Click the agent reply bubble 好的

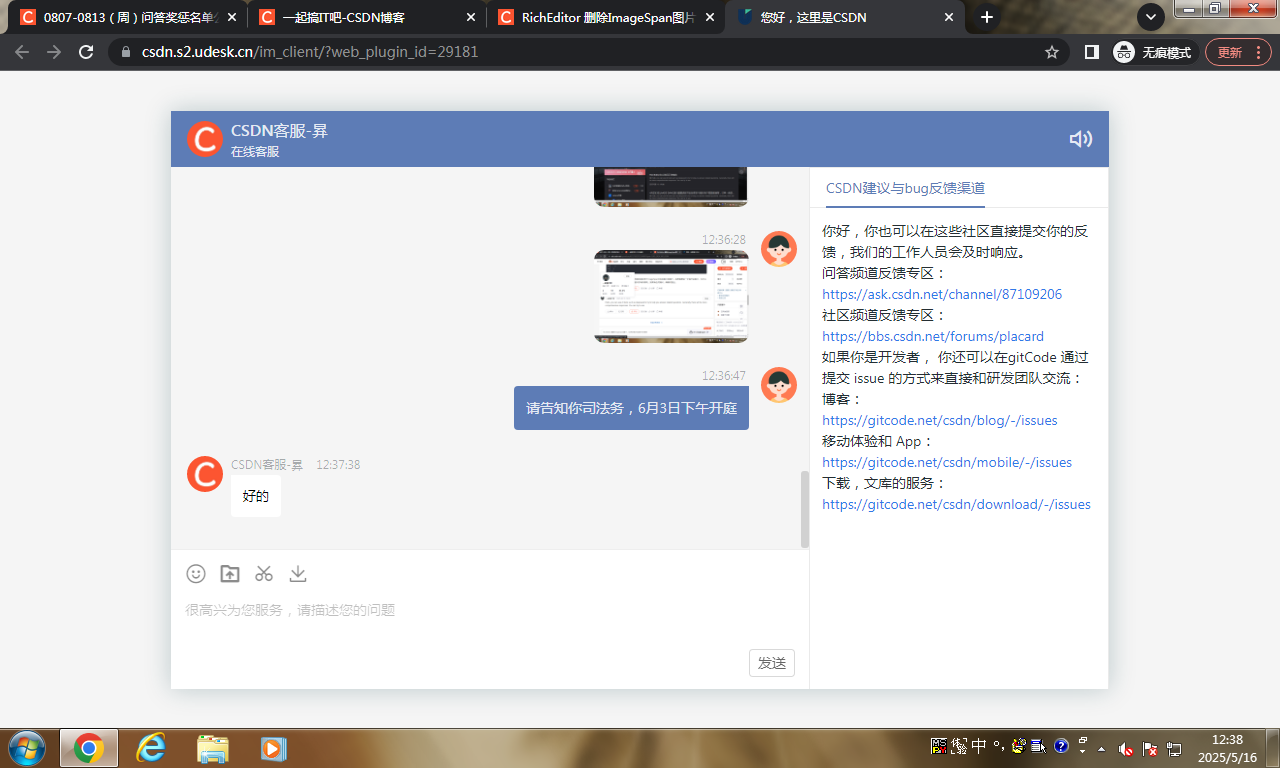click(x=256, y=496)
